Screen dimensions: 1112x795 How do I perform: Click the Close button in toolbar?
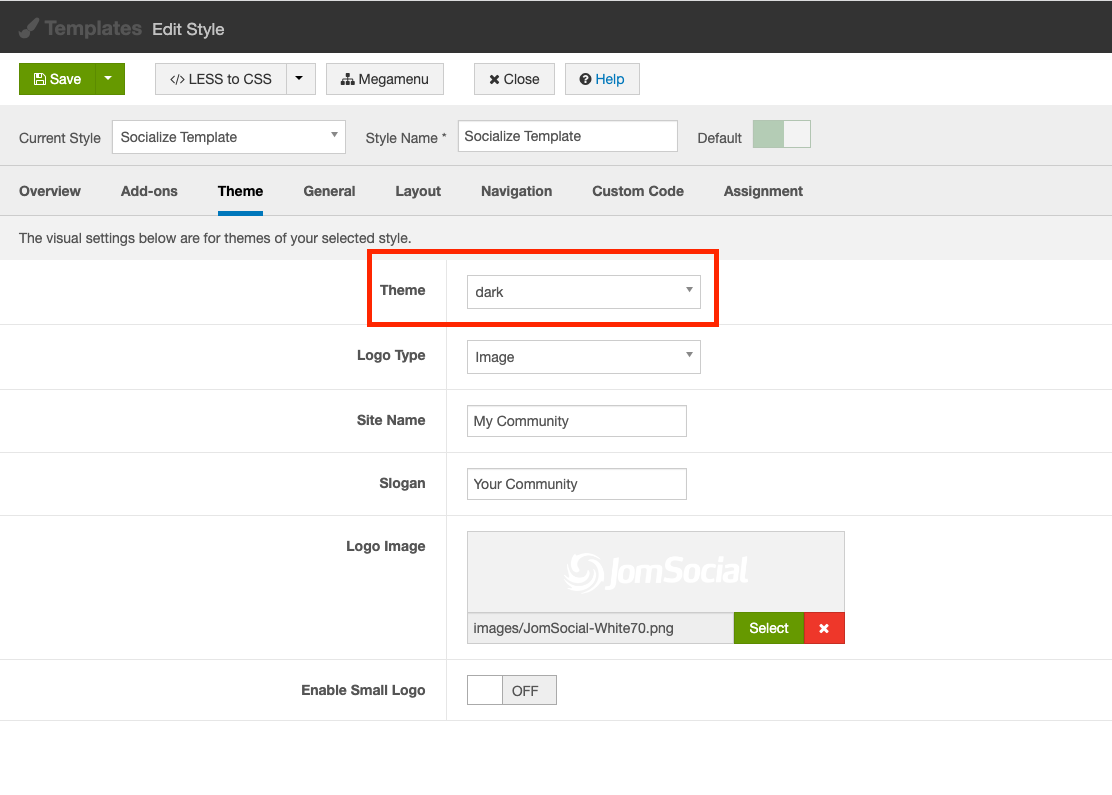514,79
